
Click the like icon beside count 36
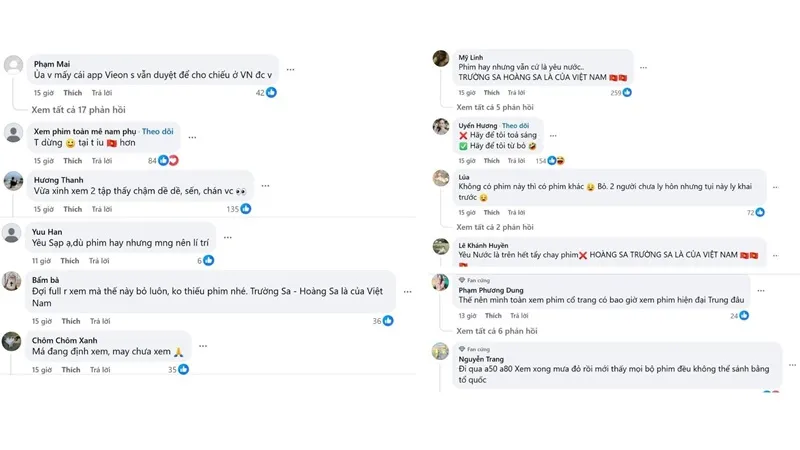pos(388,321)
